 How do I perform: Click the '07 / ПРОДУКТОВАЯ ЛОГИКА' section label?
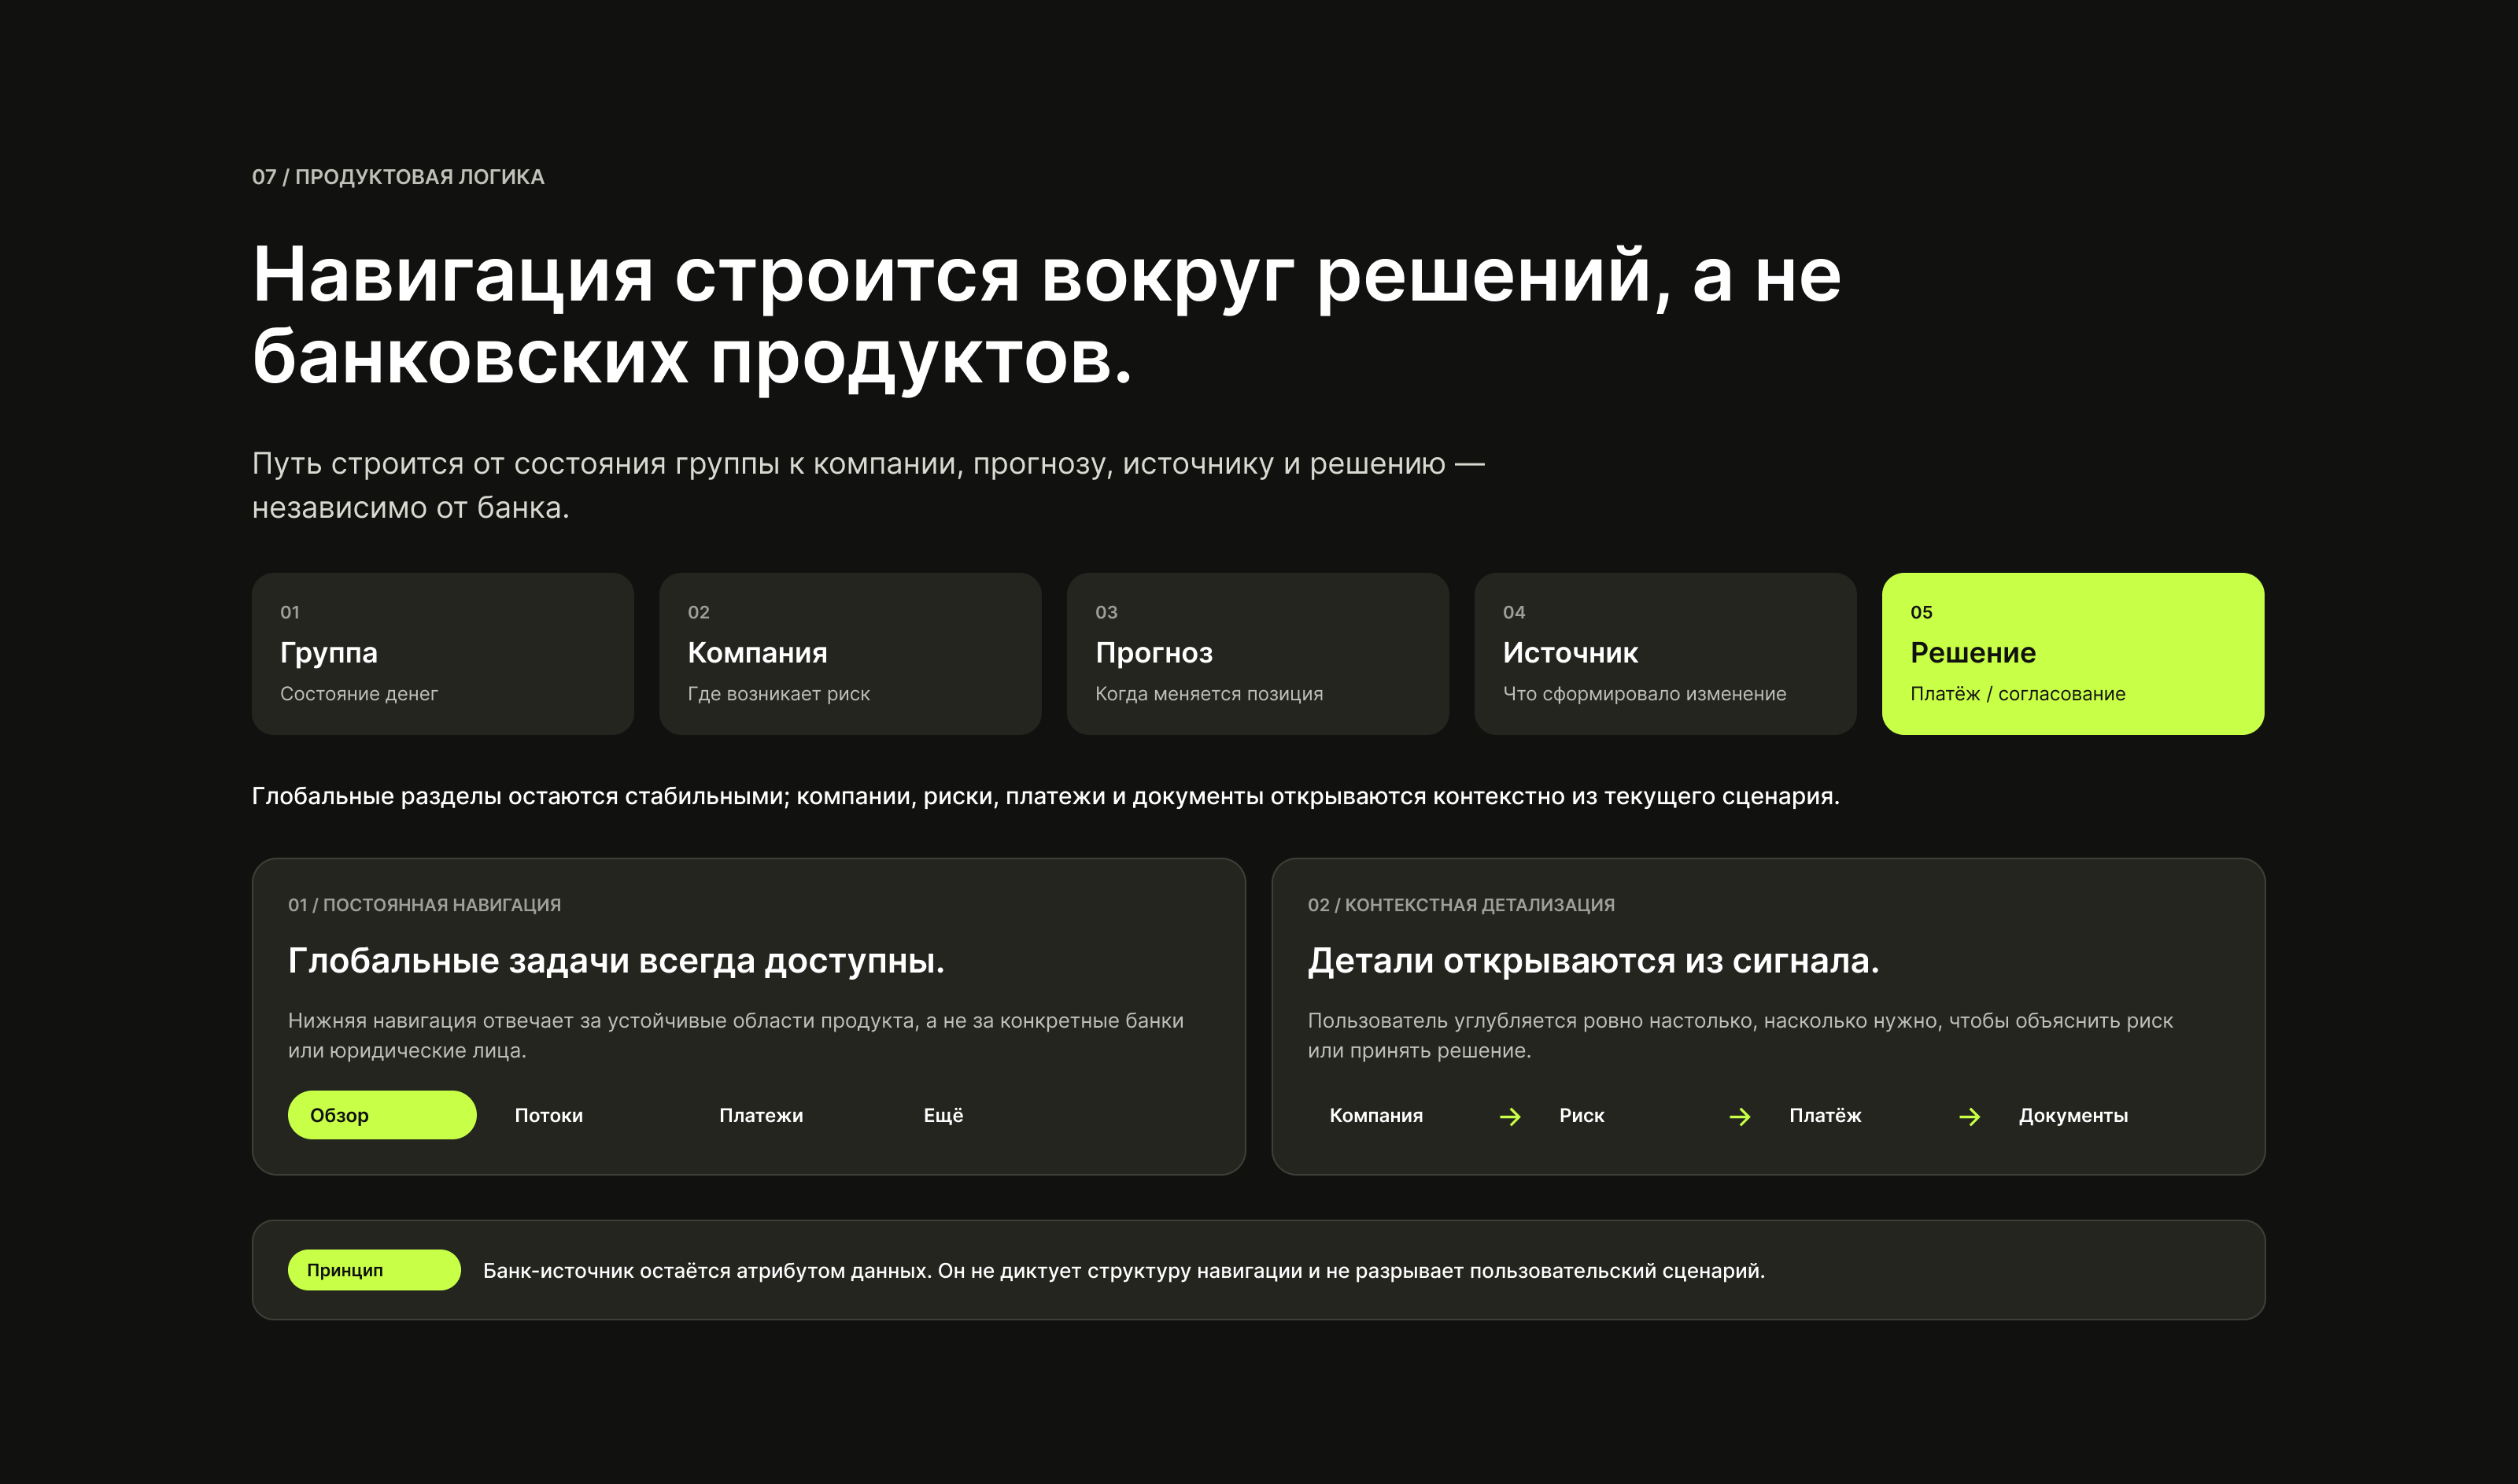click(x=398, y=177)
